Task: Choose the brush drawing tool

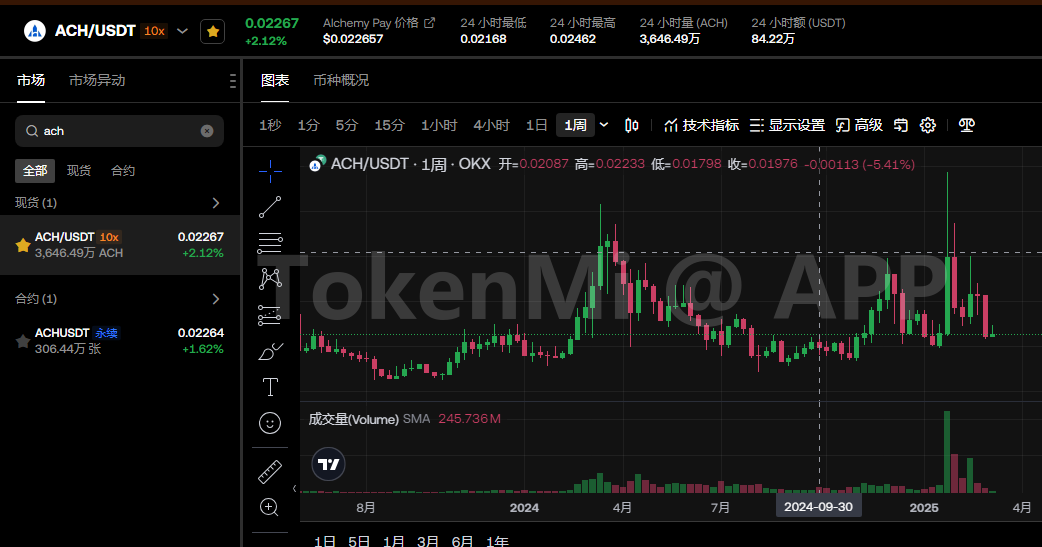Action: pos(270,351)
